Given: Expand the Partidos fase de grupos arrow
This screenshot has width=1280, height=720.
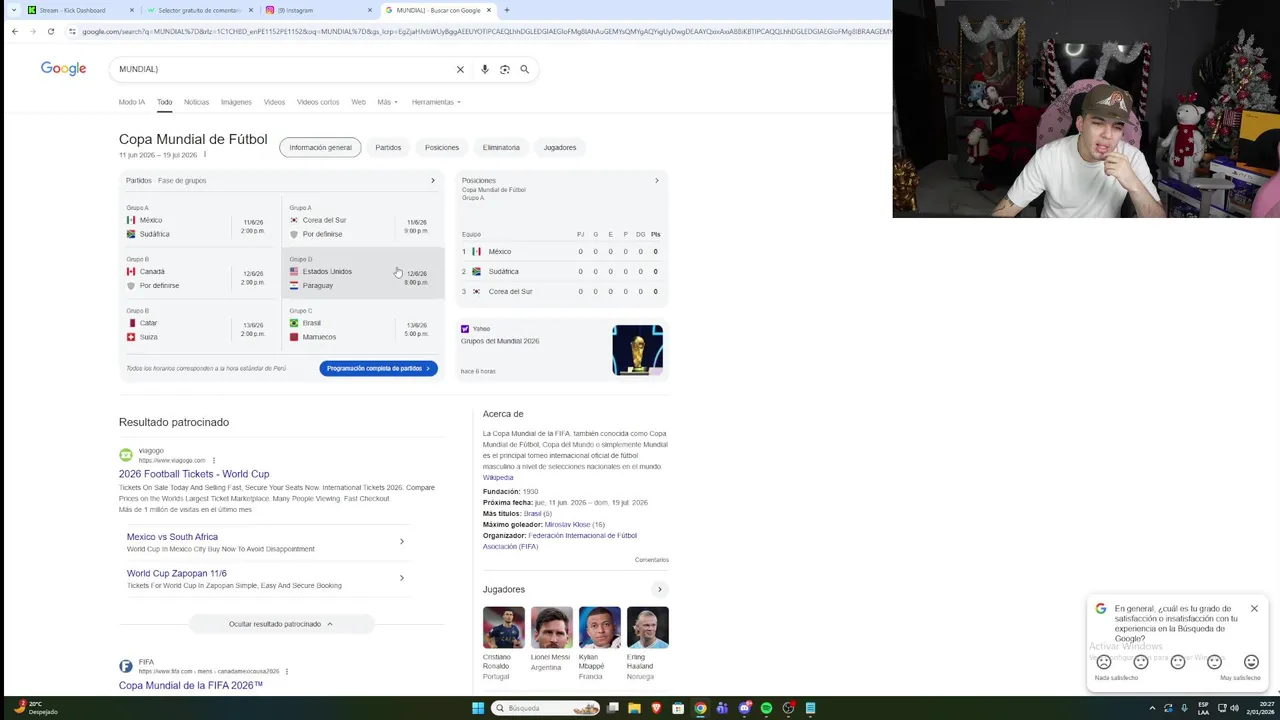Looking at the screenshot, I should pos(433,181).
